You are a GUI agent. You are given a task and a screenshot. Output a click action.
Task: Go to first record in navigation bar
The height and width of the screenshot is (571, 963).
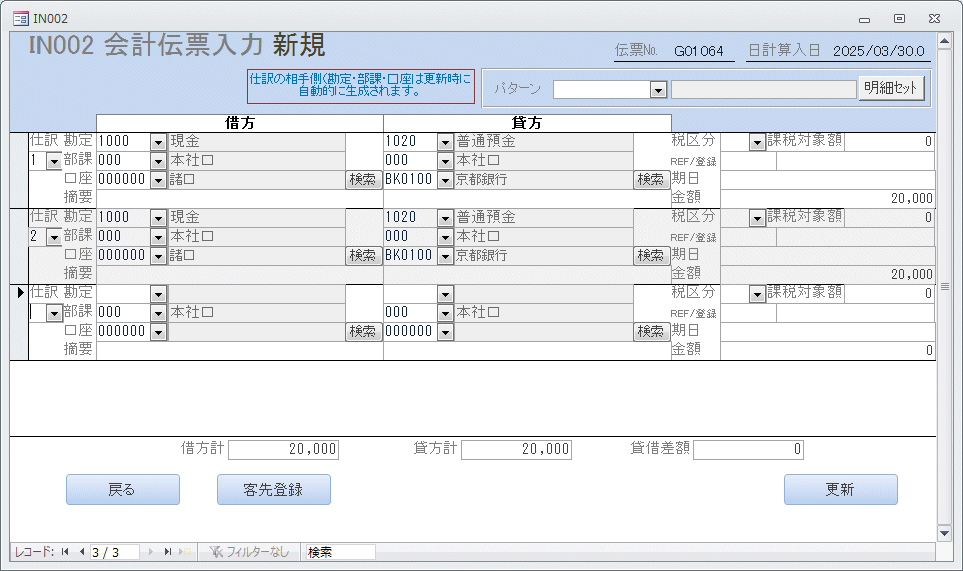65,552
